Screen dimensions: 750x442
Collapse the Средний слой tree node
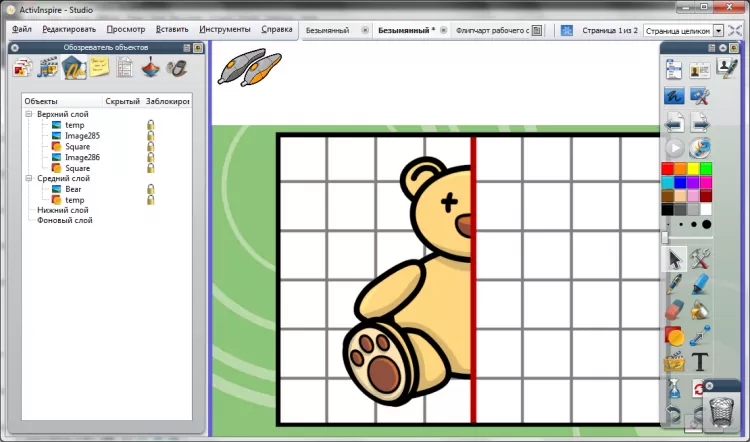(x=31, y=178)
